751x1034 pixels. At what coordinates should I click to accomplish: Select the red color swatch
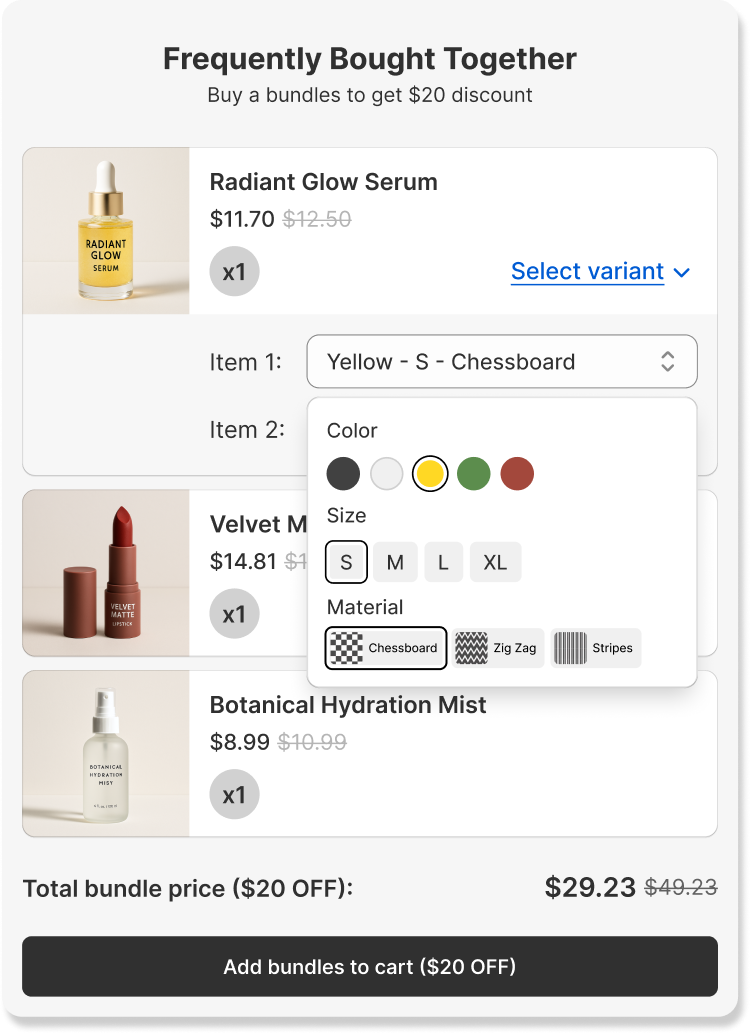pos(517,474)
